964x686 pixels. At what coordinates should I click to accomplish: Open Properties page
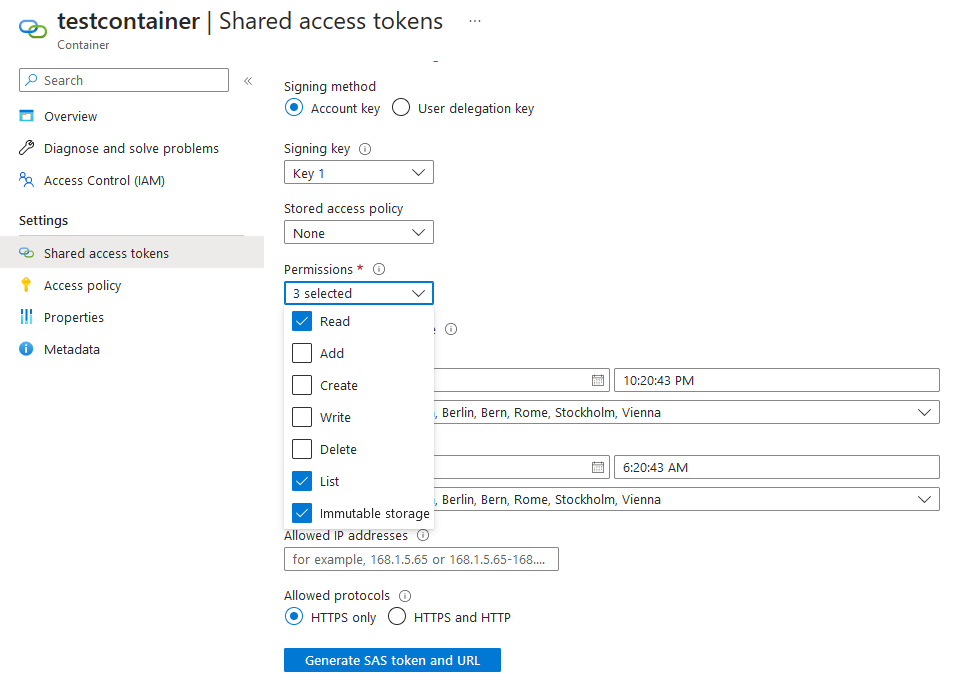click(x=74, y=317)
